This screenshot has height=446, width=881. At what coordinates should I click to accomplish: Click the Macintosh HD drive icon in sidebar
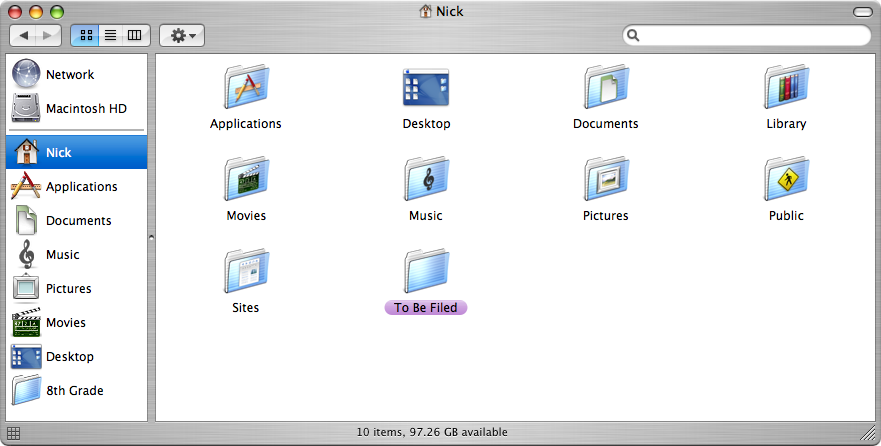tap(26, 108)
